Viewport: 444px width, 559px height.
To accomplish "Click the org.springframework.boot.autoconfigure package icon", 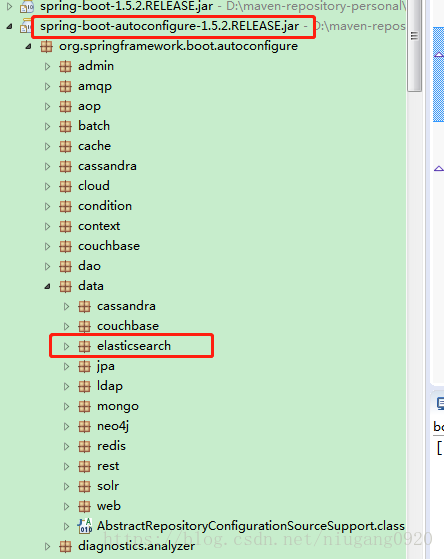I will point(46,46).
